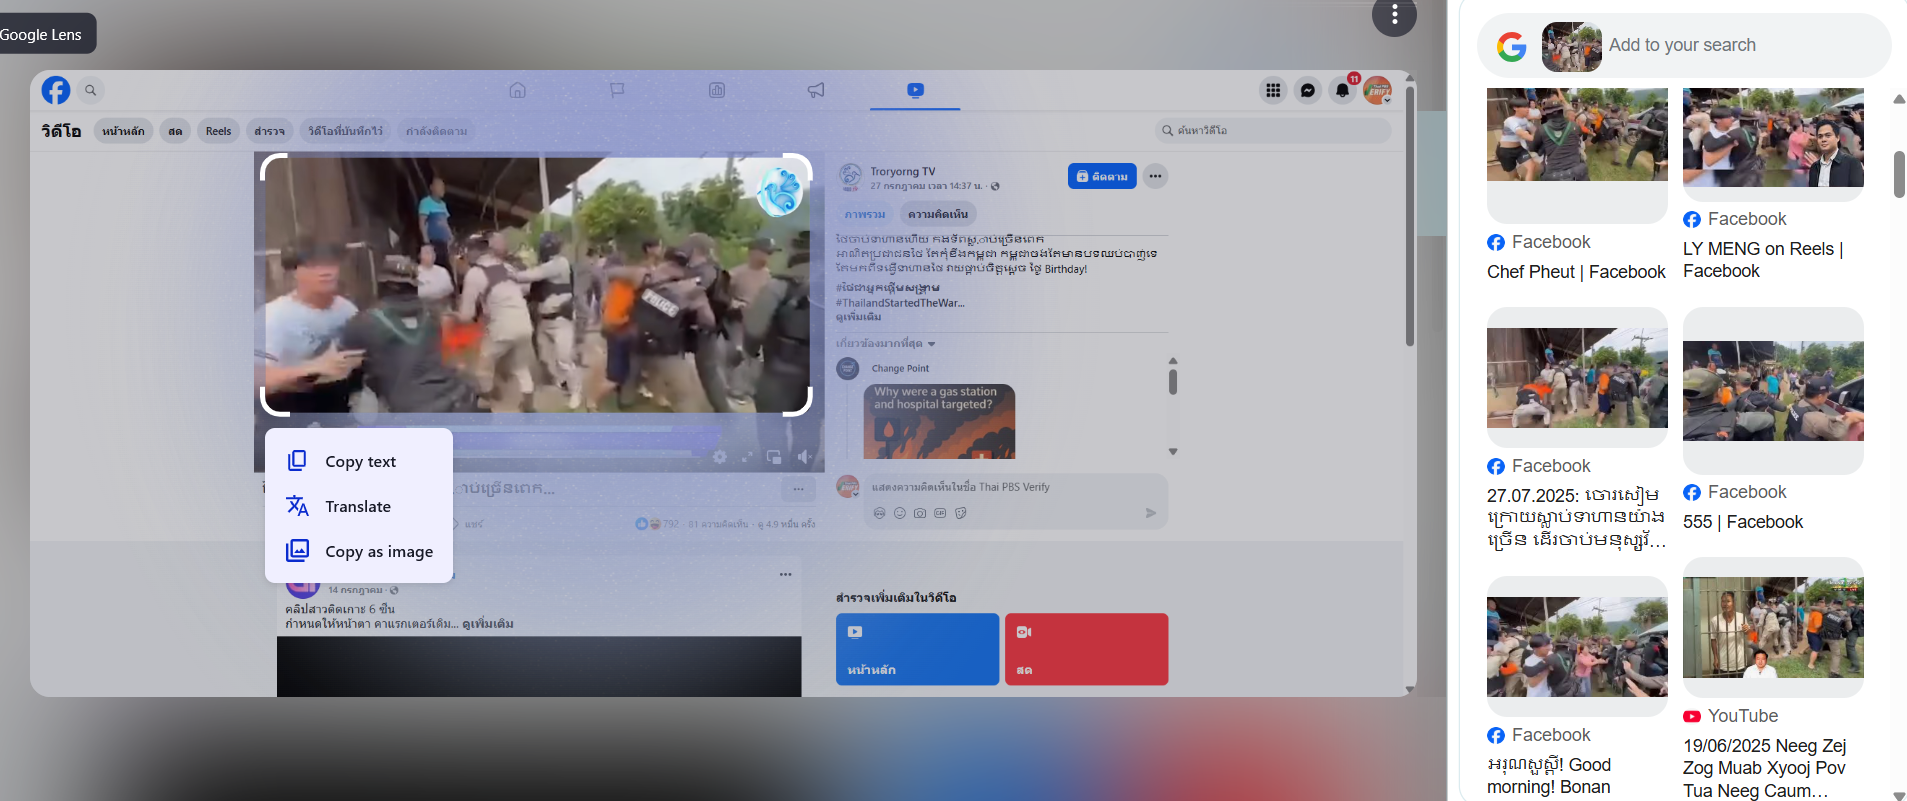This screenshot has height=801, width=1907.
Task: Click the 555 | Facebook result title
Action: 1743,522
